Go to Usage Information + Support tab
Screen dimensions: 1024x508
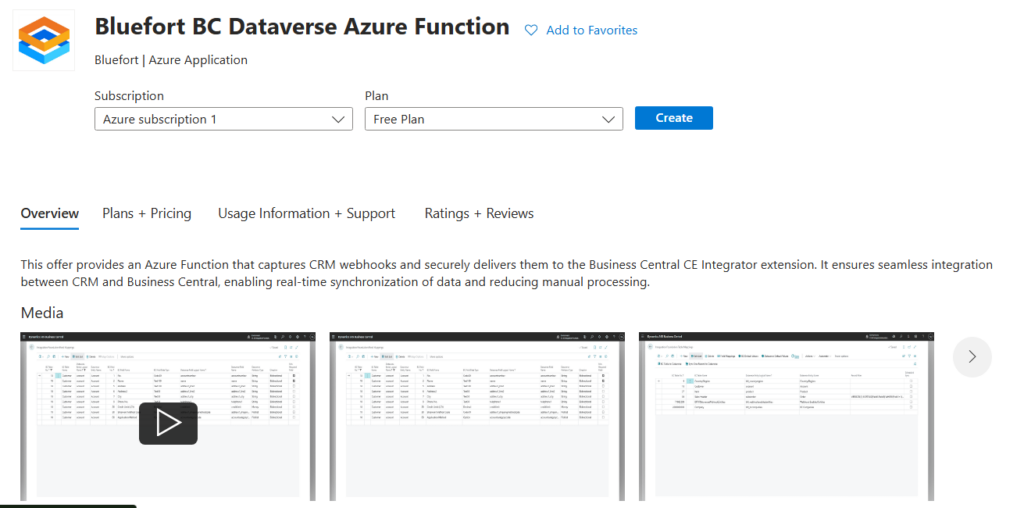coord(306,213)
